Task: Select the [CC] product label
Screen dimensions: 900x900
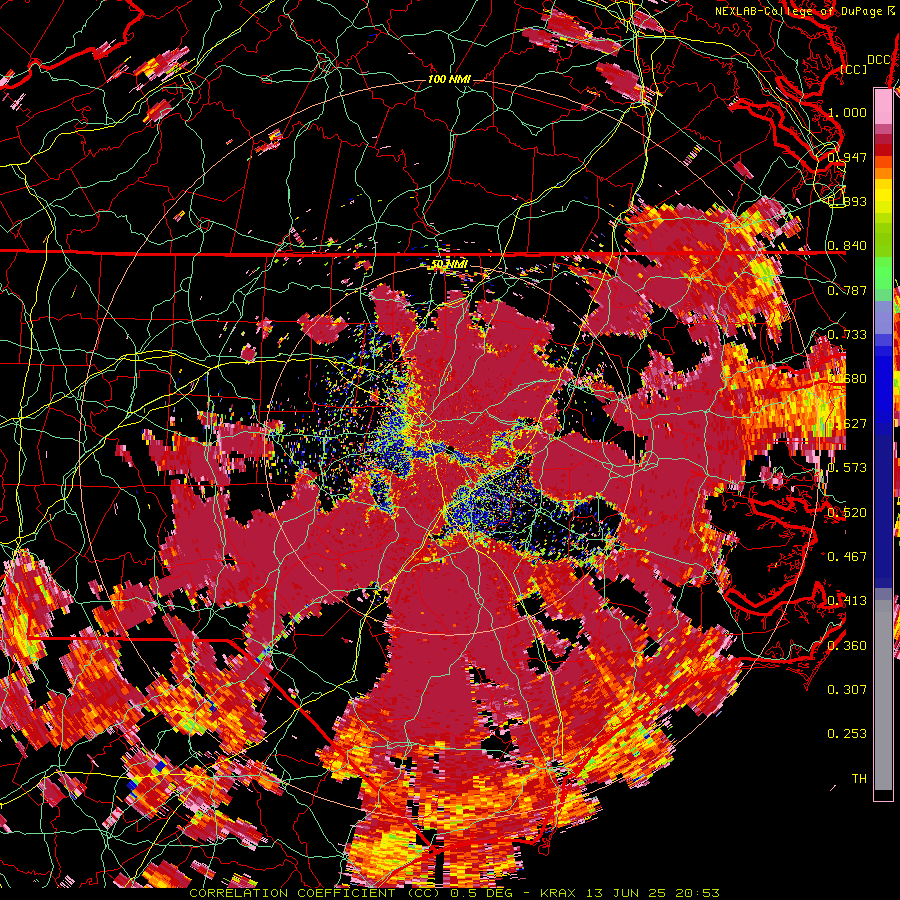Action: coord(854,69)
